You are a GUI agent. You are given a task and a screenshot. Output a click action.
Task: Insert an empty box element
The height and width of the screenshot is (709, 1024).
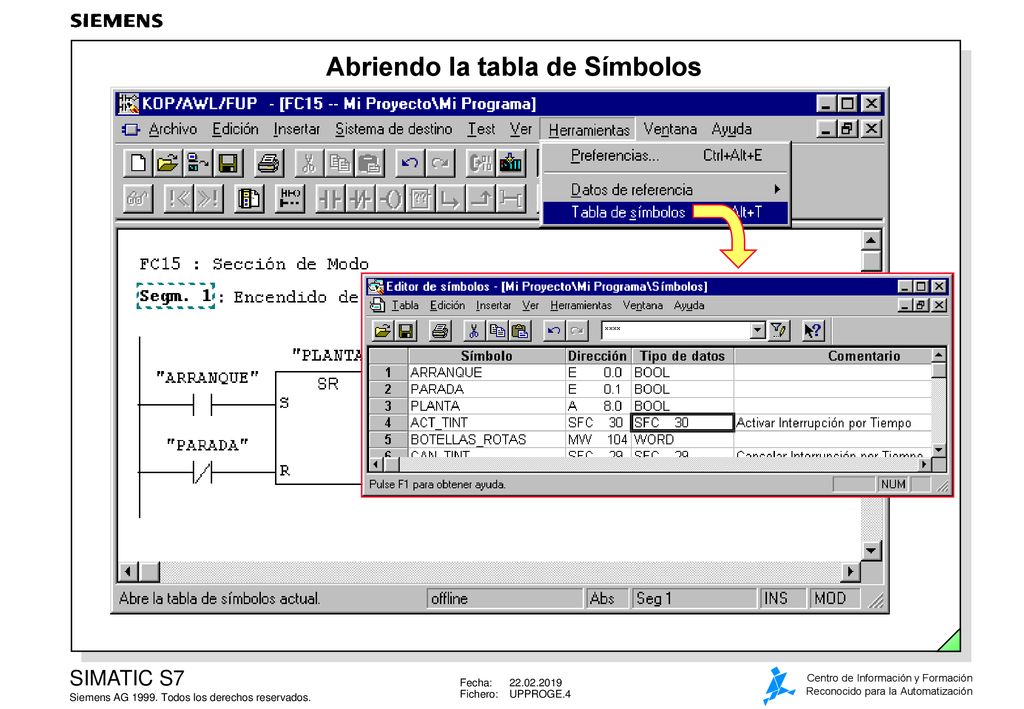(x=421, y=198)
